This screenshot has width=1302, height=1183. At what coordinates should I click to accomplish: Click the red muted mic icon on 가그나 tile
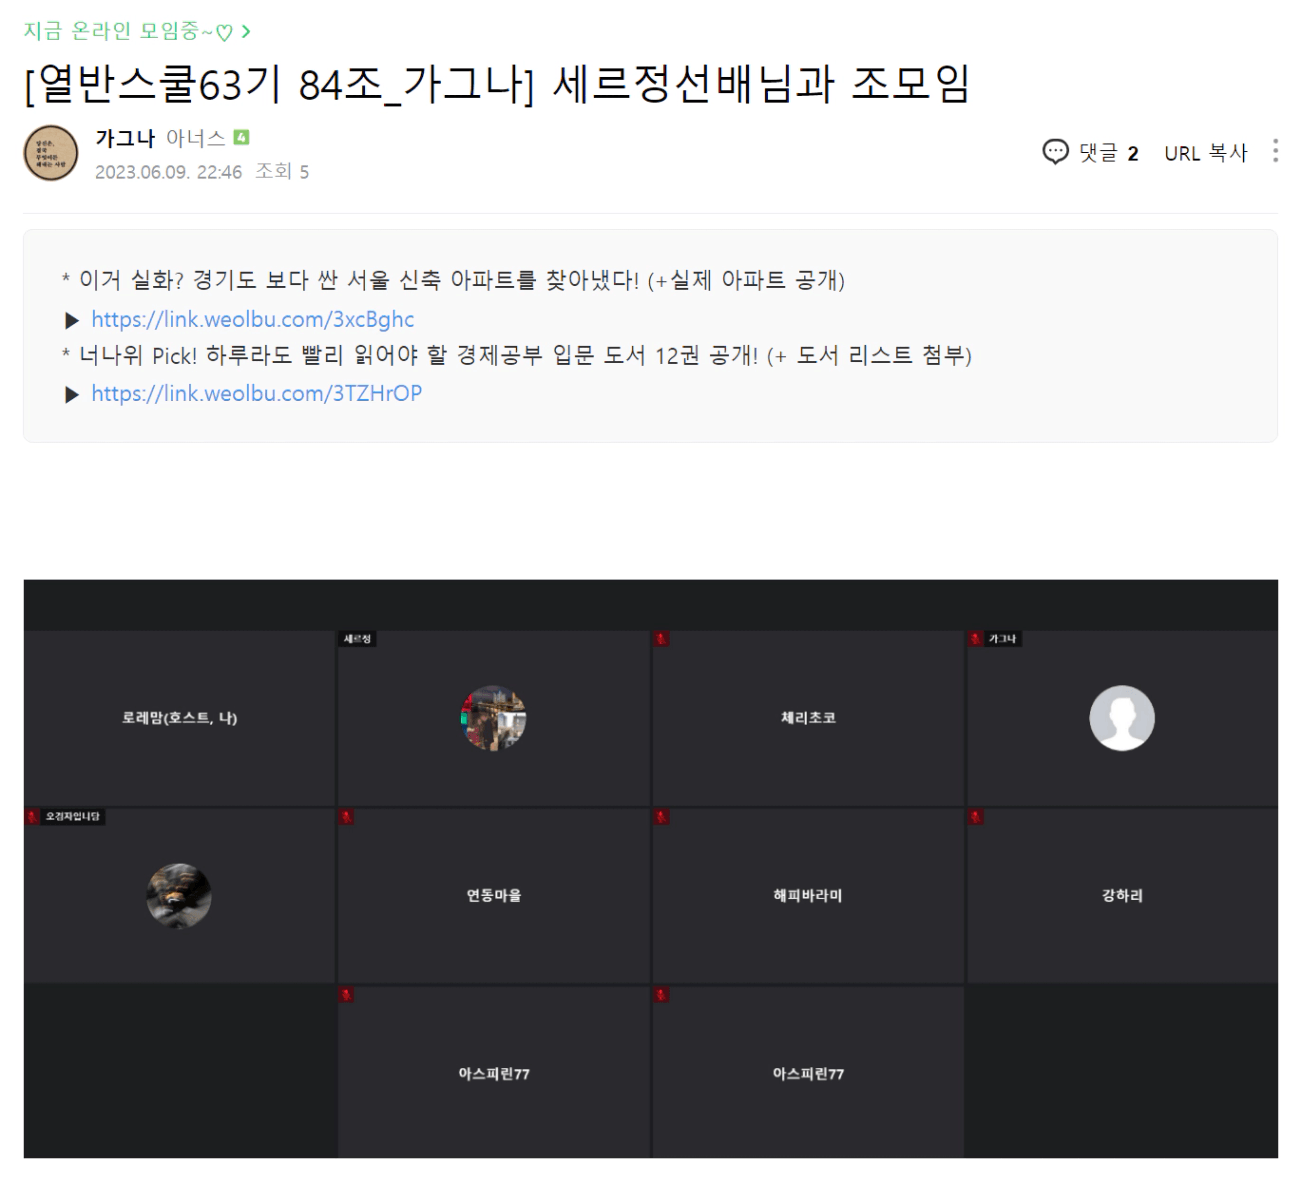[976, 639]
